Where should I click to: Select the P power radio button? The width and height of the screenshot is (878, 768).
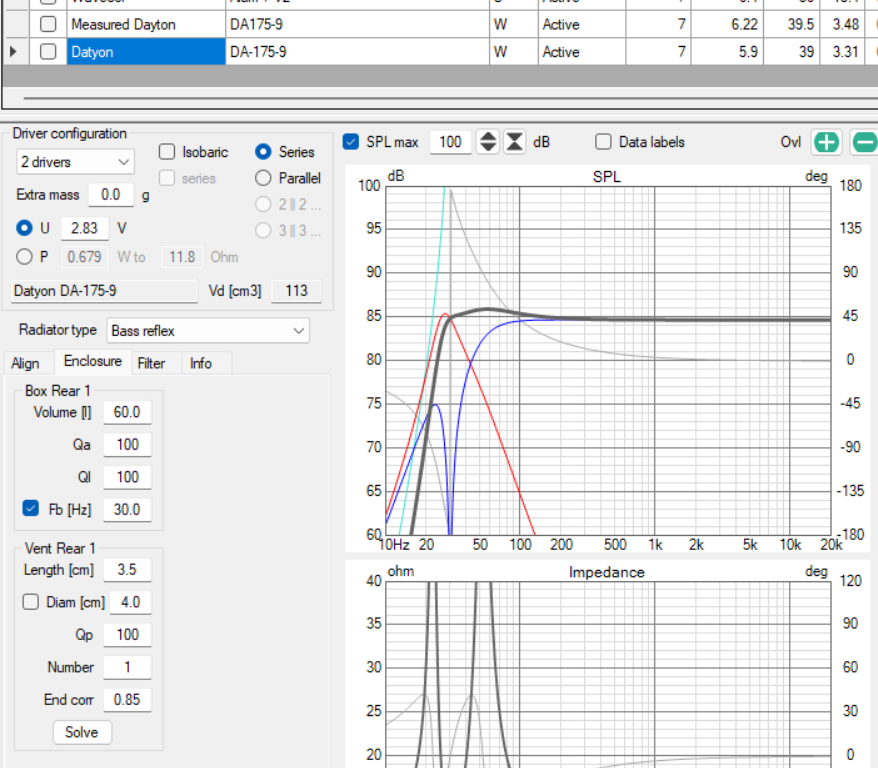click(24, 256)
